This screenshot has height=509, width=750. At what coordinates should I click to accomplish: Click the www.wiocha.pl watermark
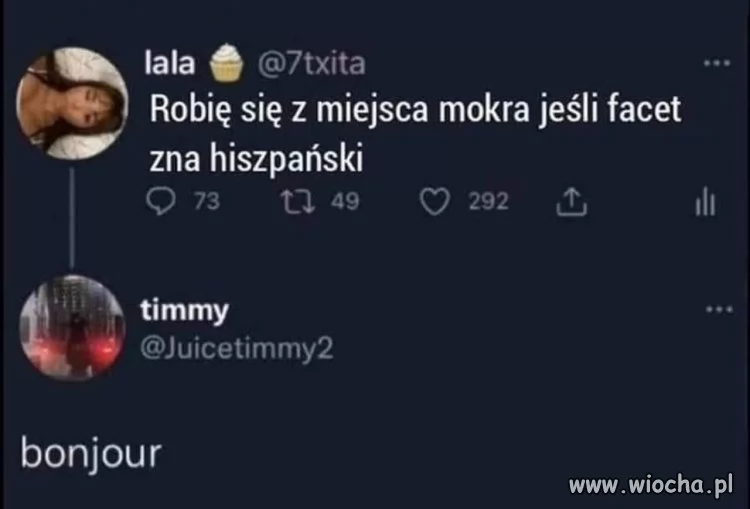click(x=651, y=485)
